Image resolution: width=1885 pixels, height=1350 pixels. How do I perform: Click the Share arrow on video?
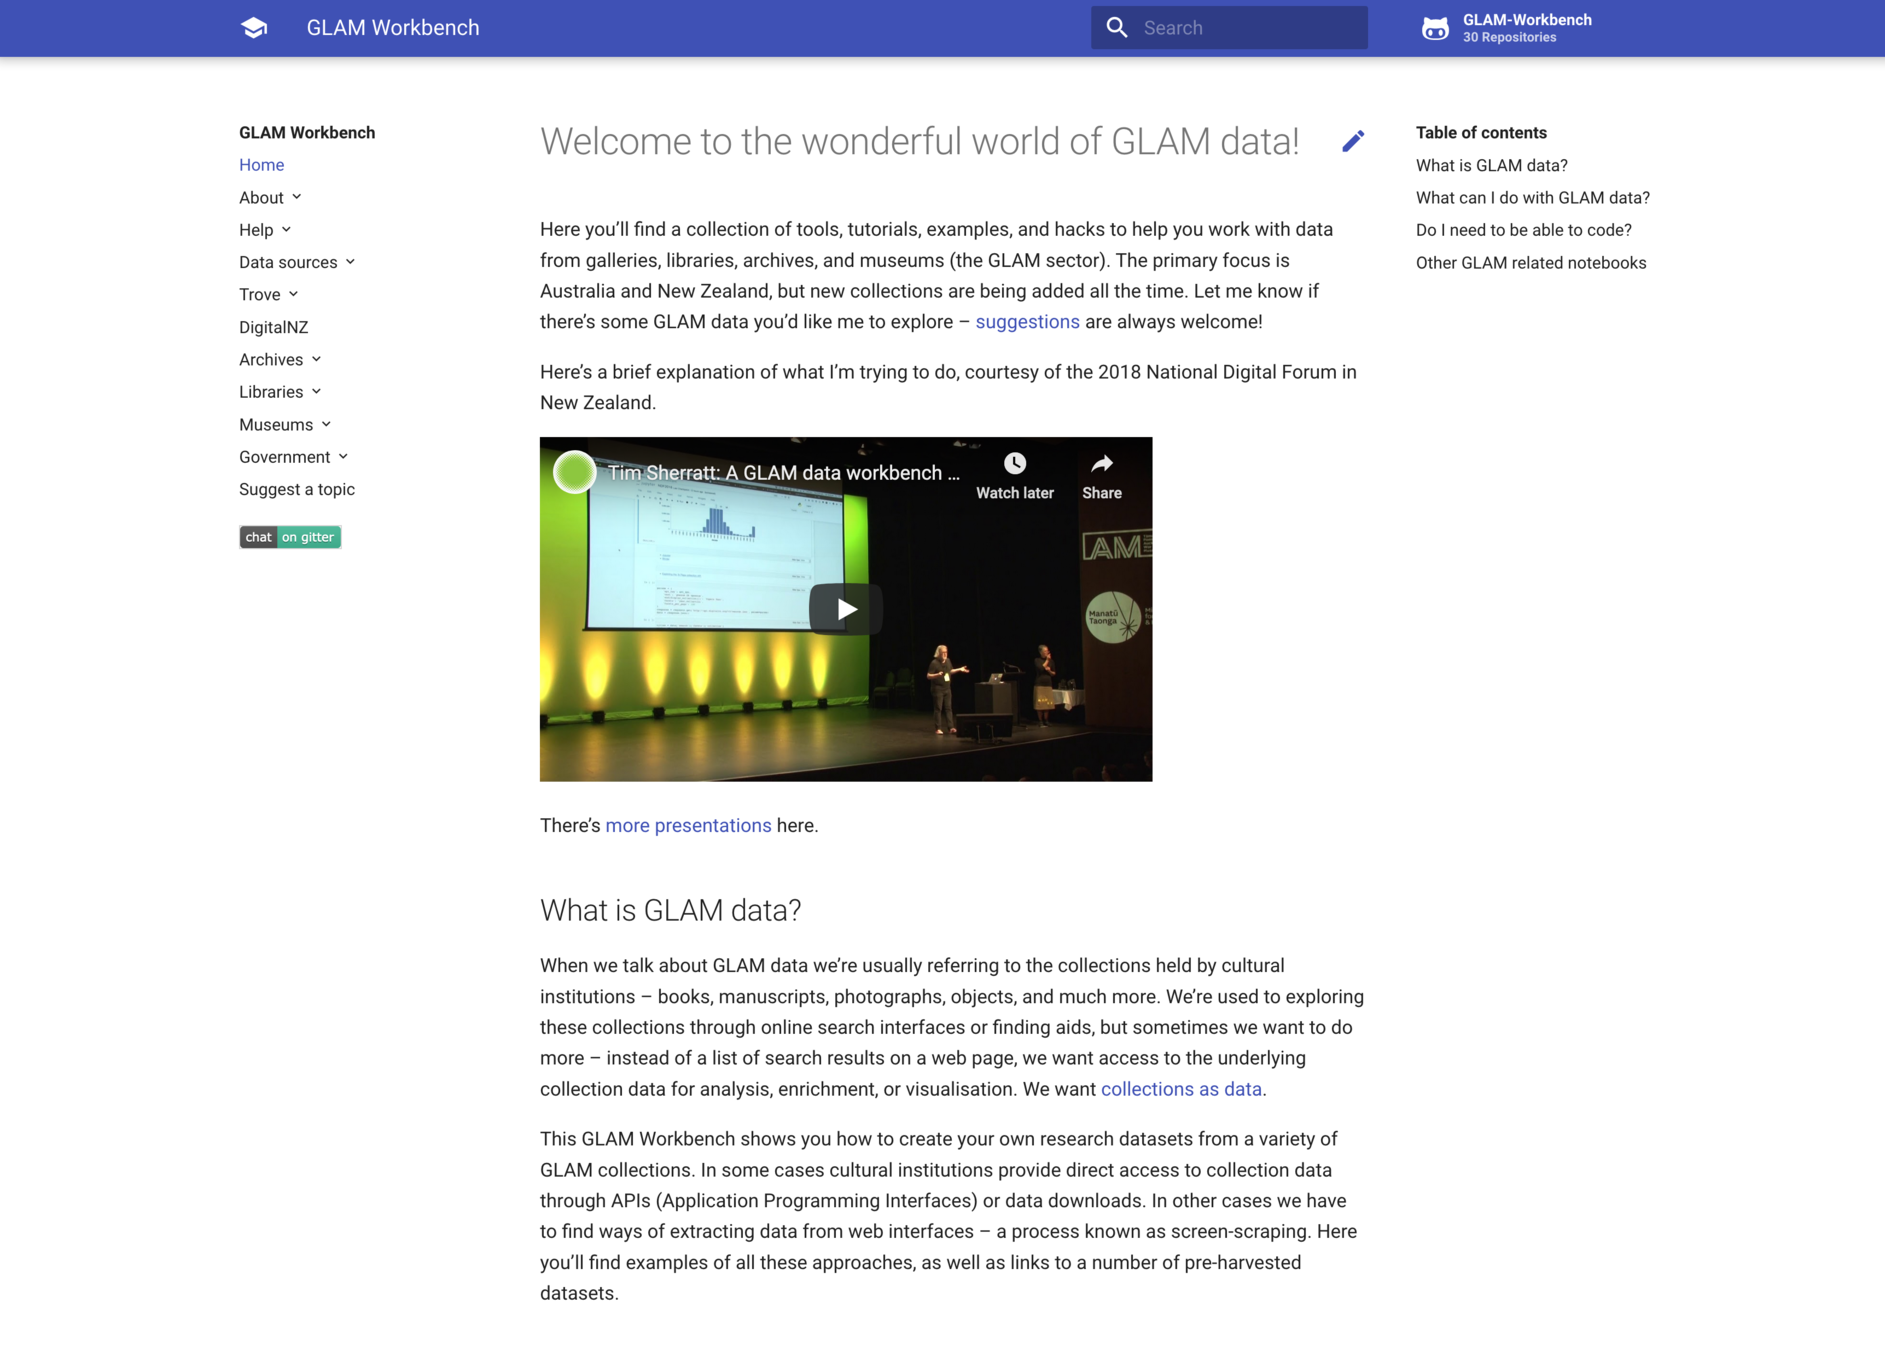coord(1101,463)
